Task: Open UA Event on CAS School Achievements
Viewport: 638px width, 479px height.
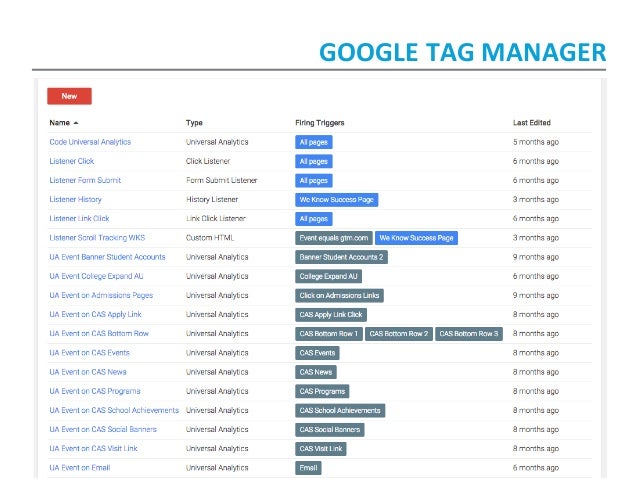Action: point(114,410)
